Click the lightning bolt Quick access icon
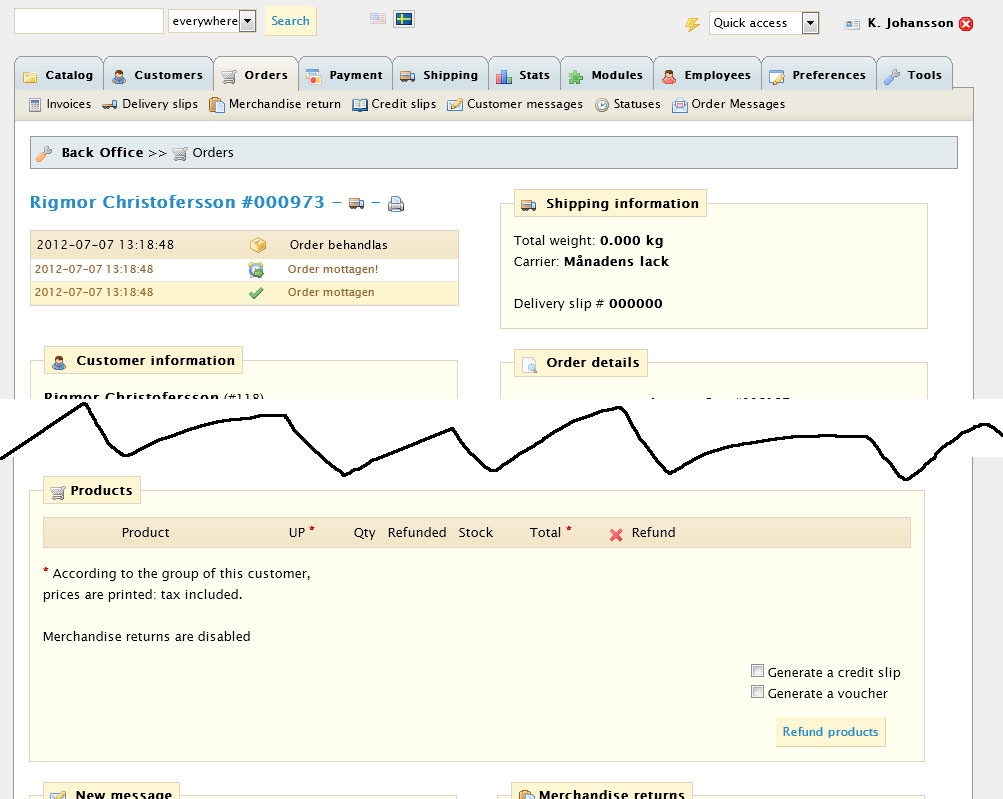Screen dimensions: 1003x799 pos(692,24)
